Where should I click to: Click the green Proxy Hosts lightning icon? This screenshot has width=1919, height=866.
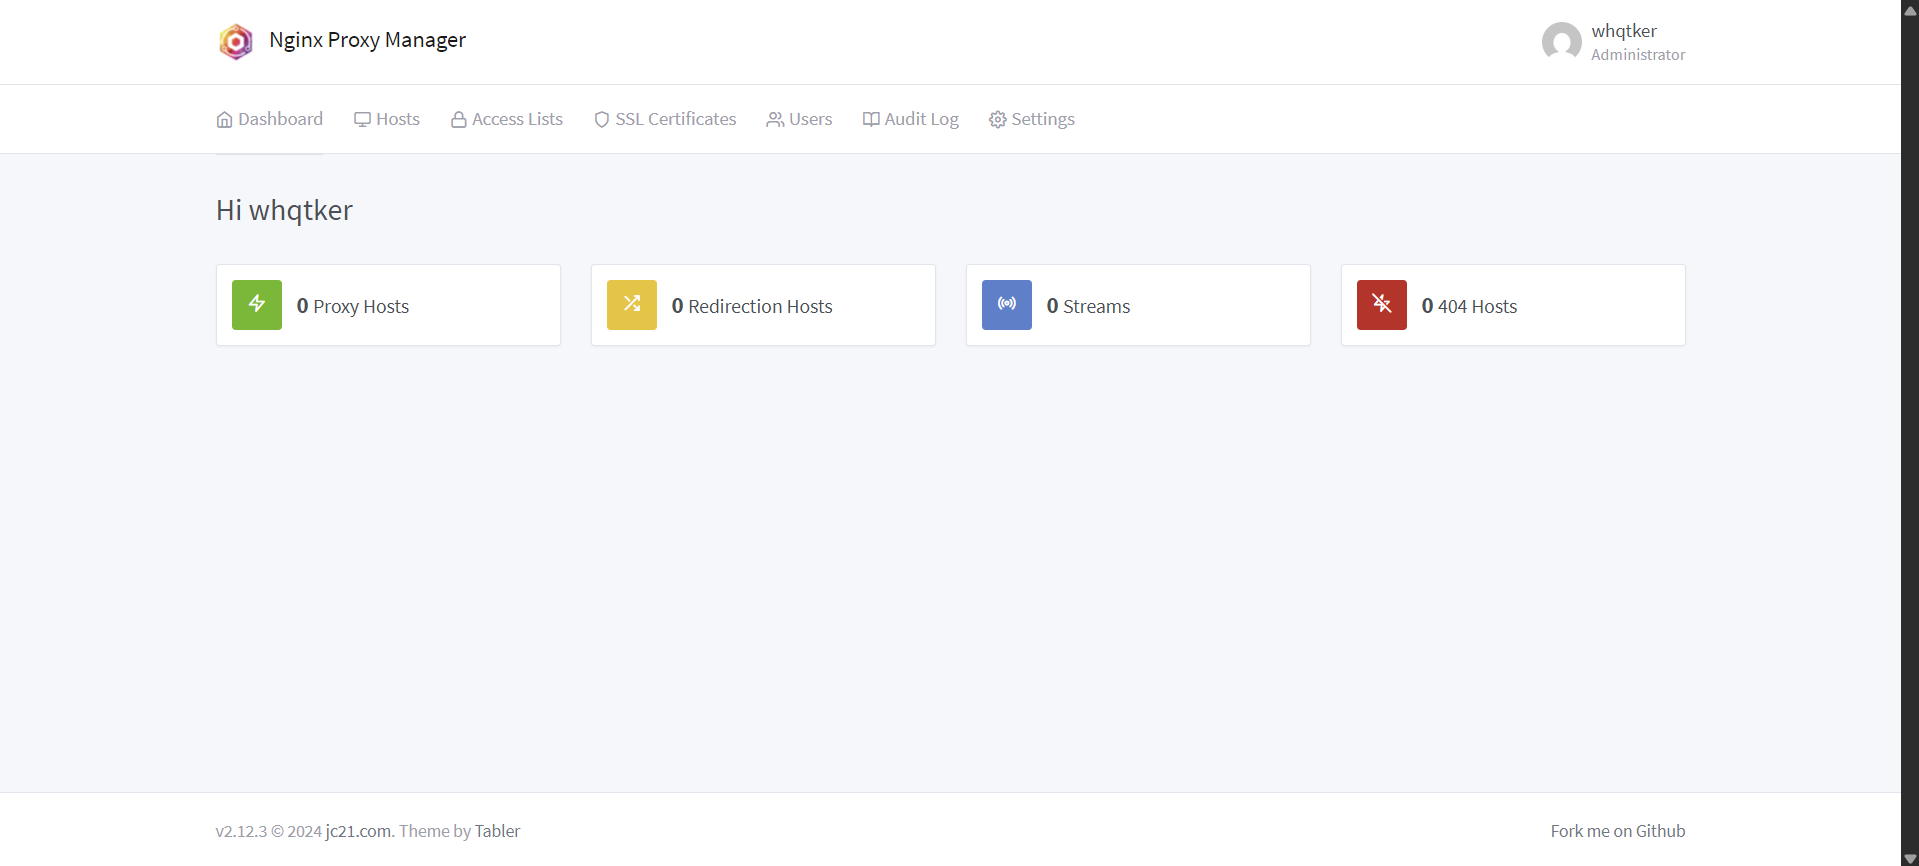[257, 305]
